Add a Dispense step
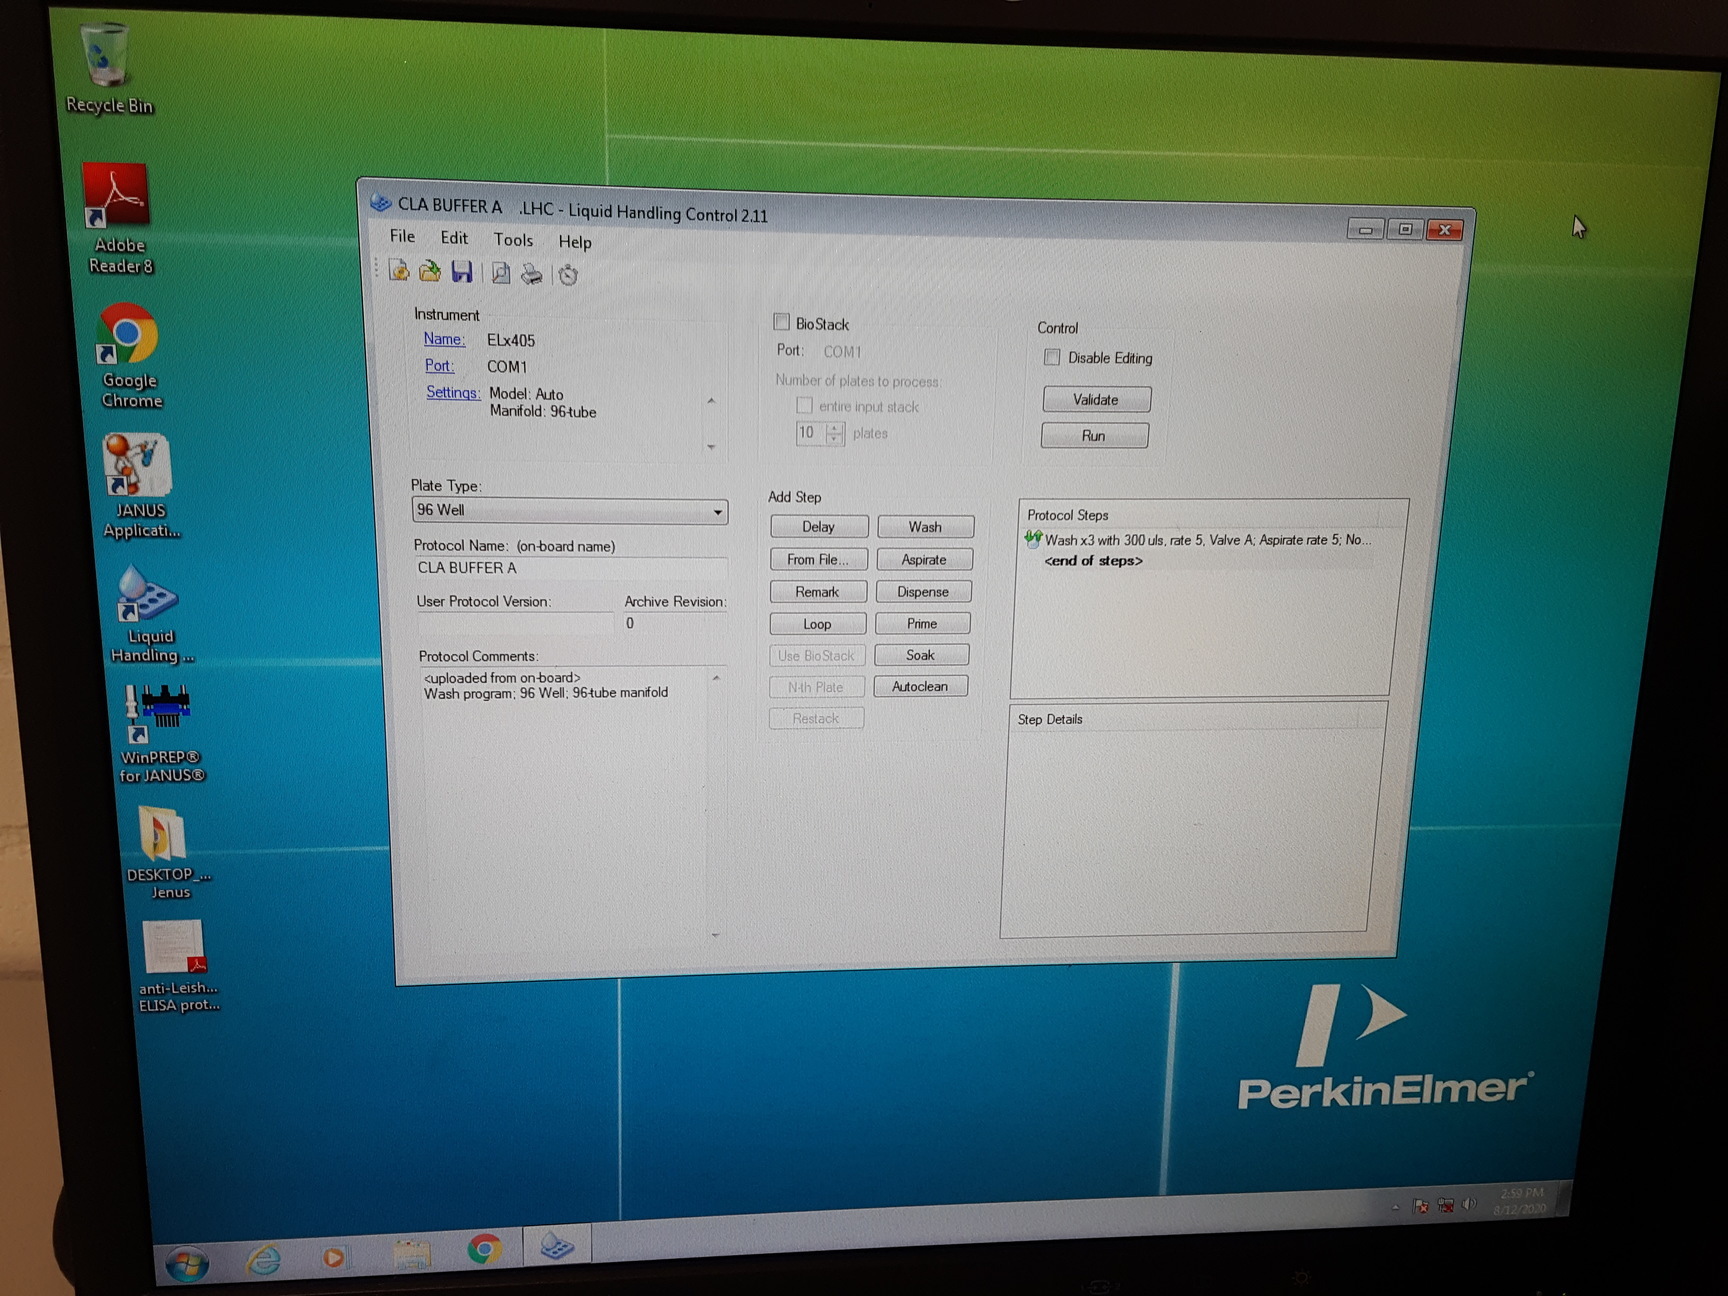The image size is (1728, 1296). click(923, 592)
